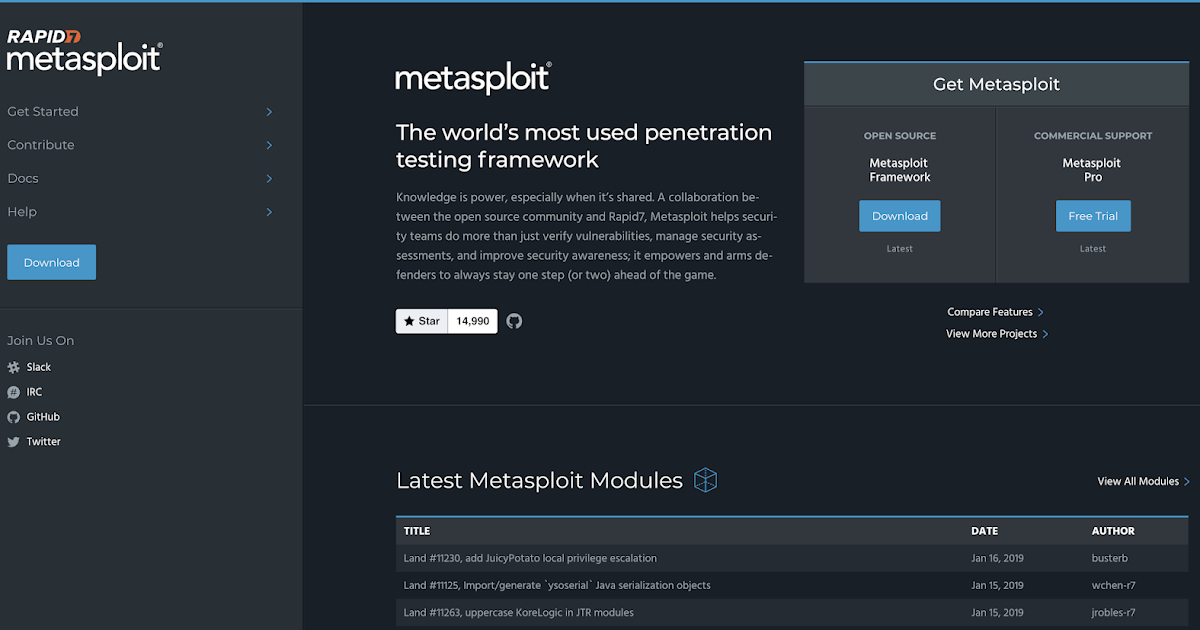This screenshot has width=1200, height=630.
Task: Expand the Contribute section chevron
Action: (x=268, y=145)
